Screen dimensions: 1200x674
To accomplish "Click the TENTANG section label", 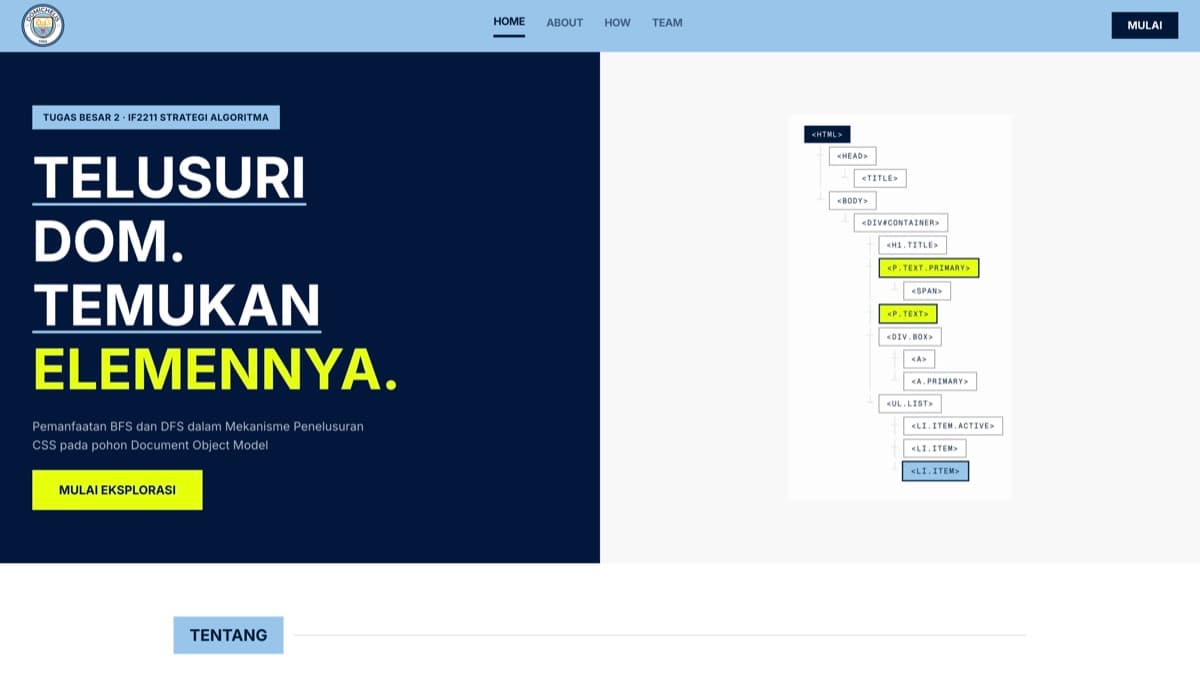I will tap(228, 635).
